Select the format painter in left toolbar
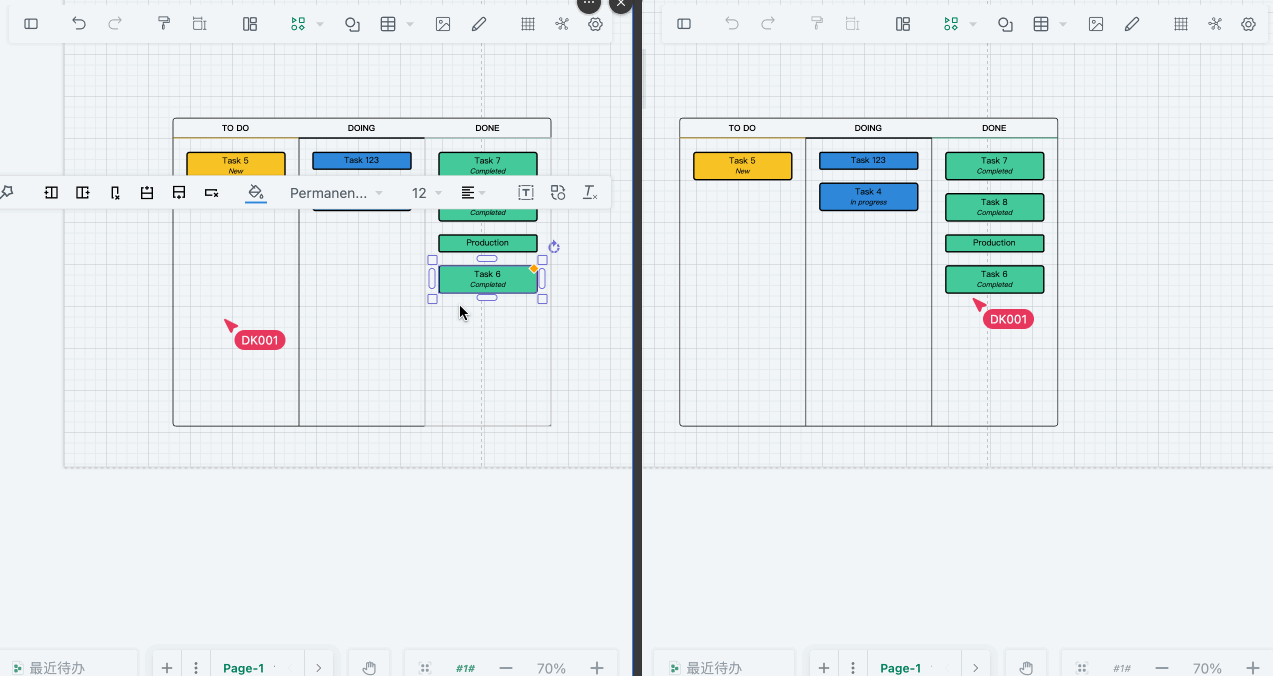 [164, 24]
